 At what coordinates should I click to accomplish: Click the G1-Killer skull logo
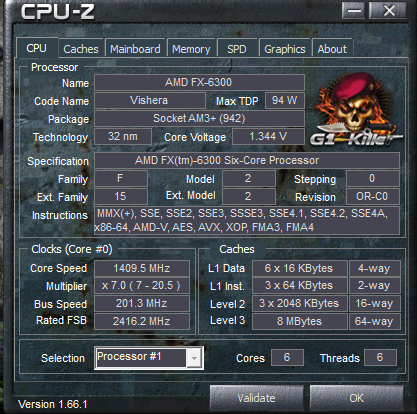tap(356, 110)
